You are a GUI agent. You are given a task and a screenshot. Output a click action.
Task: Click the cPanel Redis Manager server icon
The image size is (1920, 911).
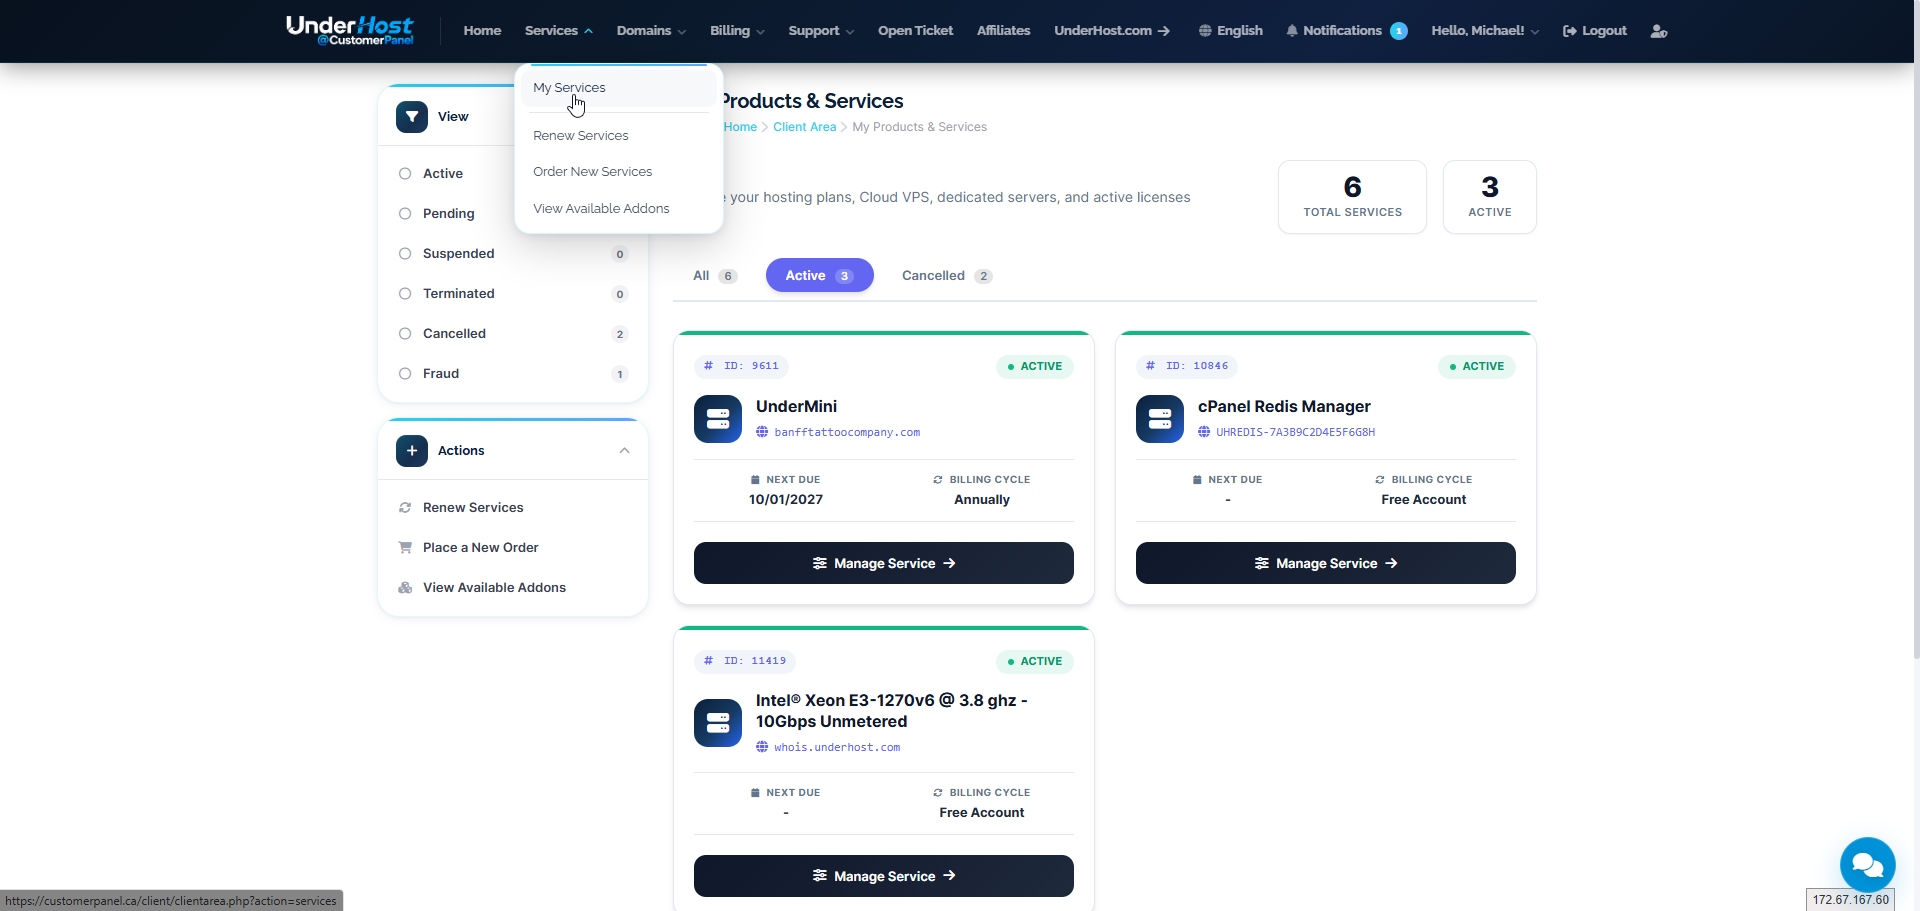1160,419
